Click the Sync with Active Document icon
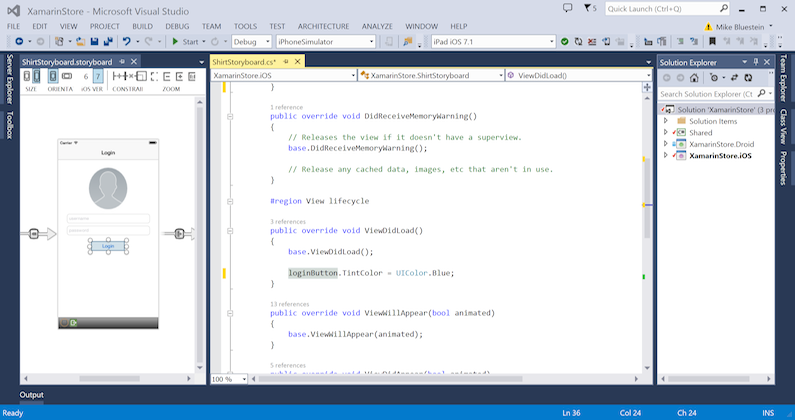 click(734, 78)
